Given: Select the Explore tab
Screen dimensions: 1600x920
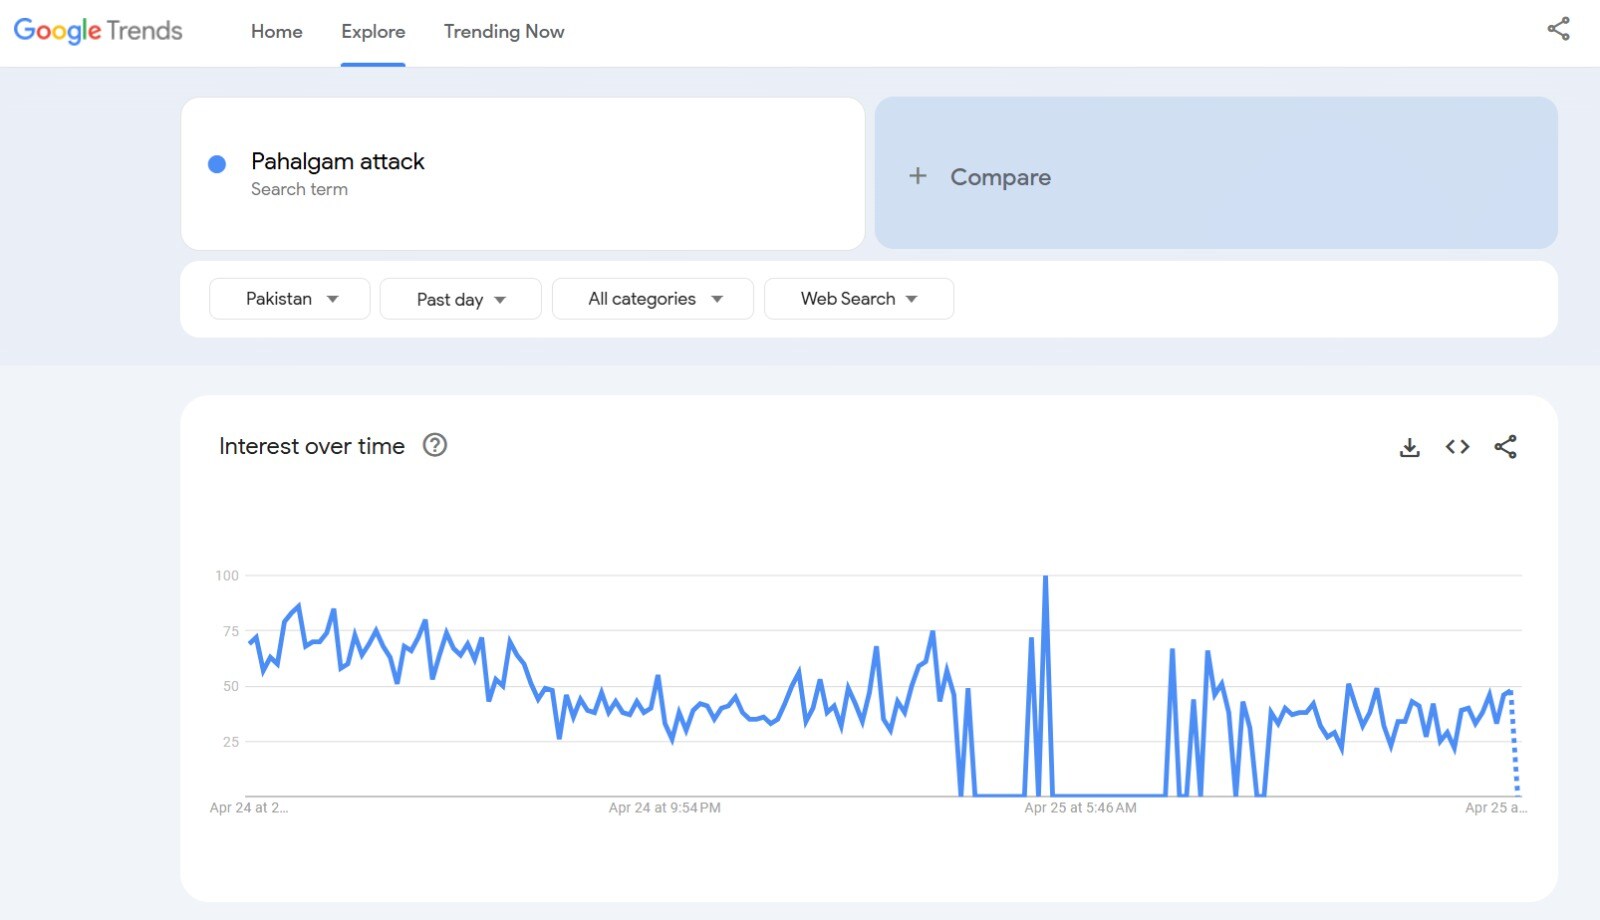Looking at the screenshot, I should (x=373, y=32).
